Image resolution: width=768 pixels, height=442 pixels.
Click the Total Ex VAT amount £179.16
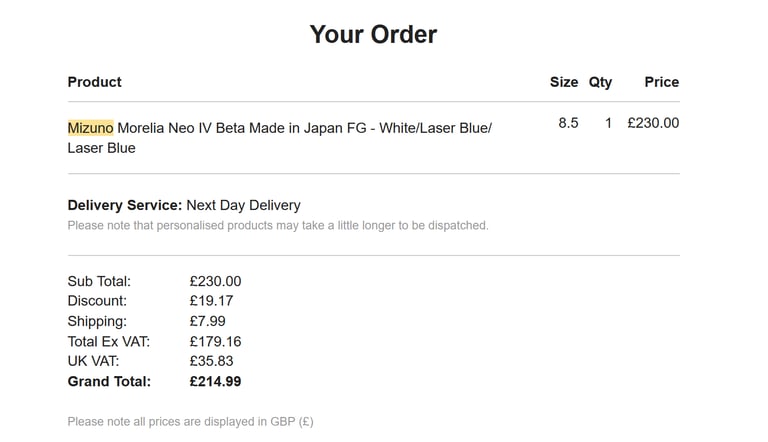point(216,342)
